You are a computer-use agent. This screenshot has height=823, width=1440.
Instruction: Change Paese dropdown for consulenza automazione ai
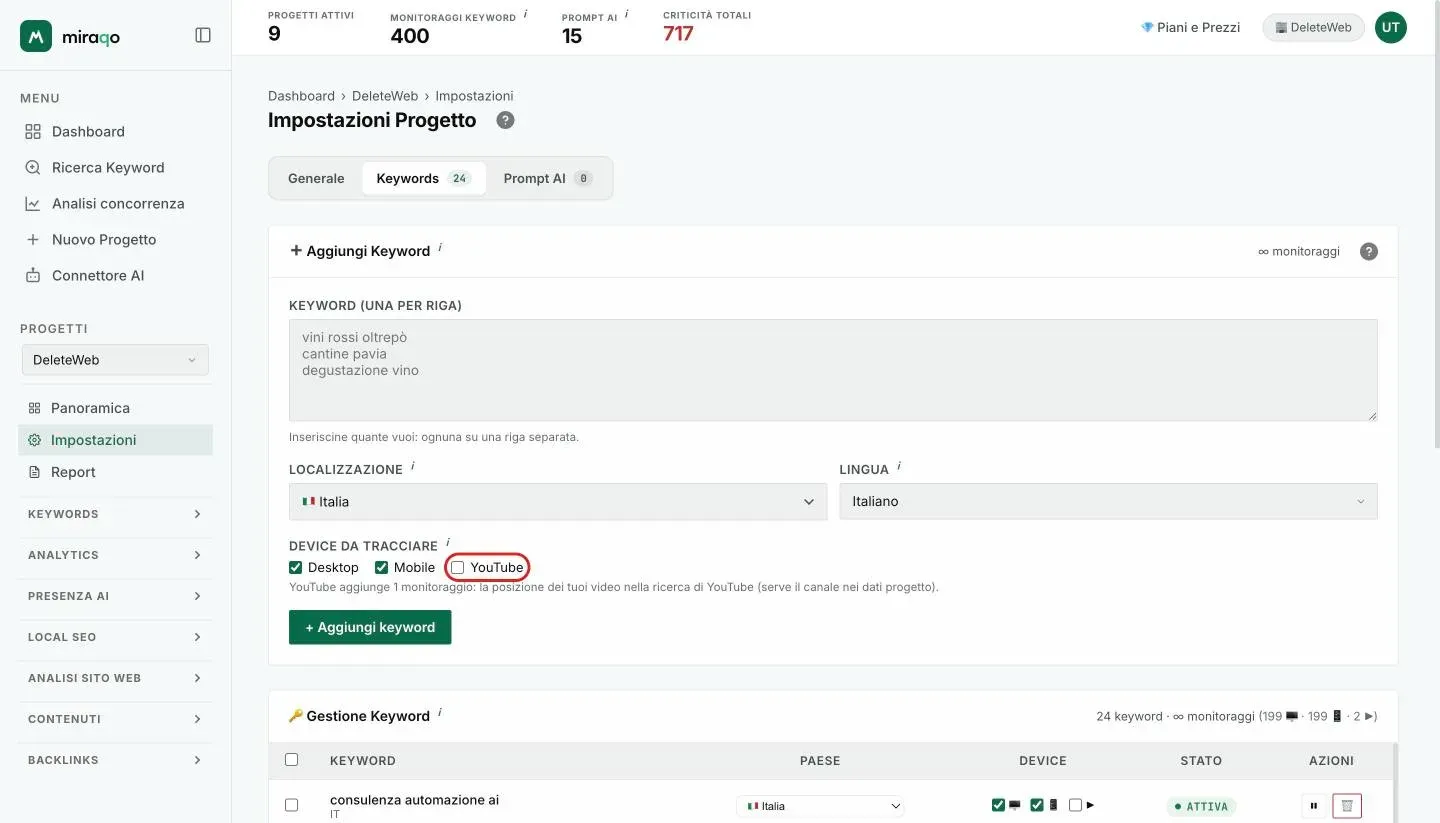[x=820, y=806]
